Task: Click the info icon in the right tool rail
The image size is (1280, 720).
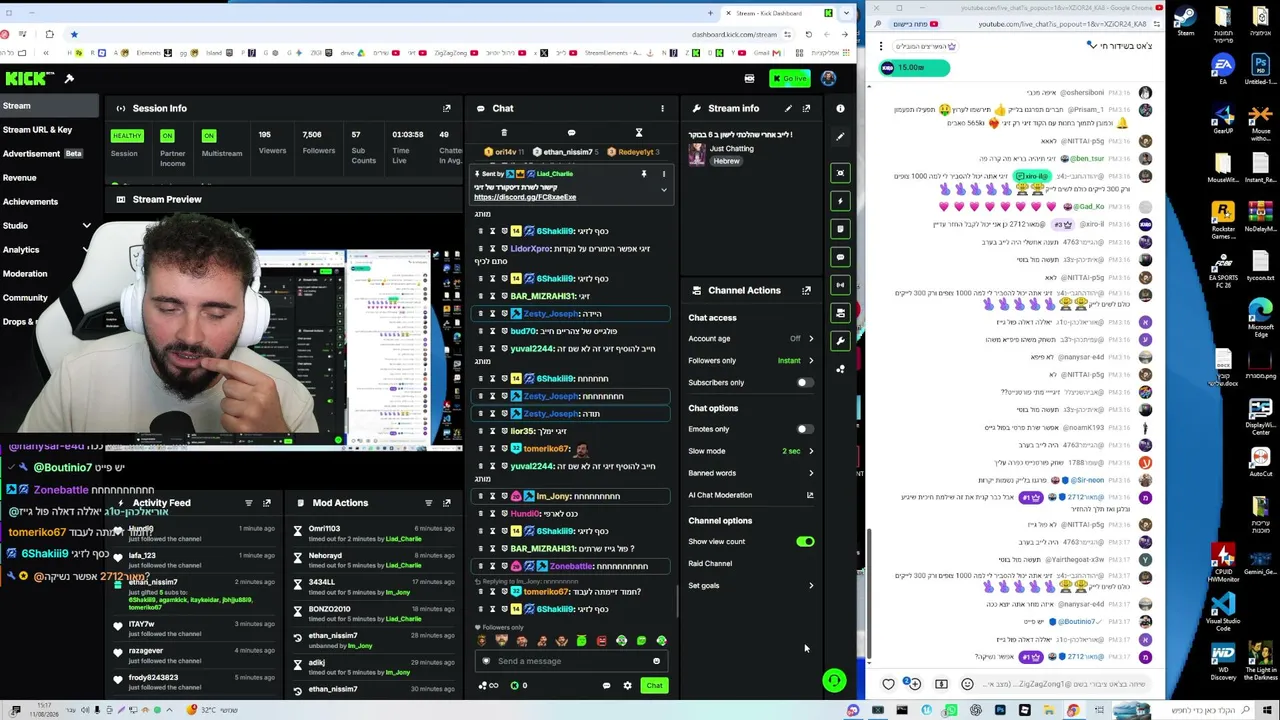Action: click(x=840, y=108)
